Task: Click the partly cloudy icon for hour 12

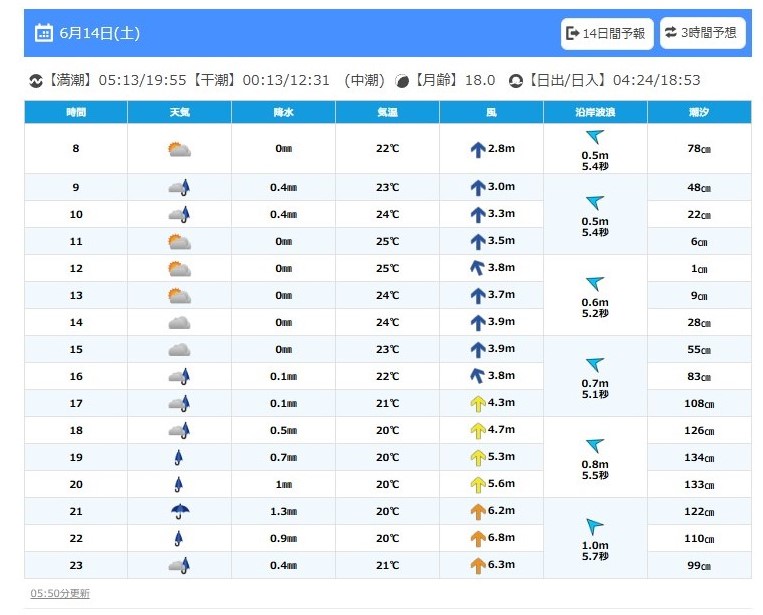Action: click(179, 269)
